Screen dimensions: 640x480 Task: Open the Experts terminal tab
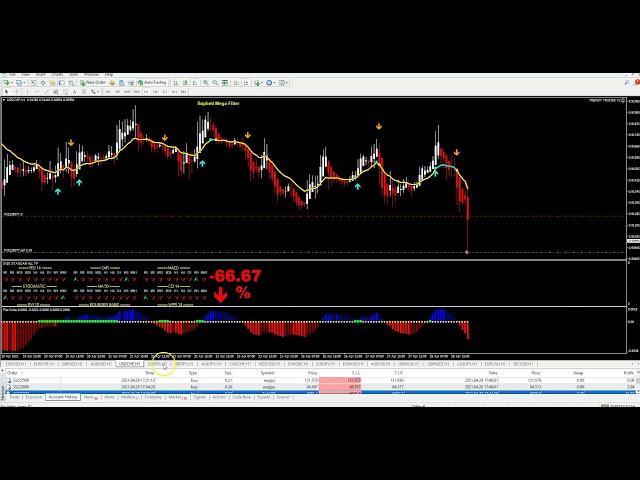click(264, 397)
